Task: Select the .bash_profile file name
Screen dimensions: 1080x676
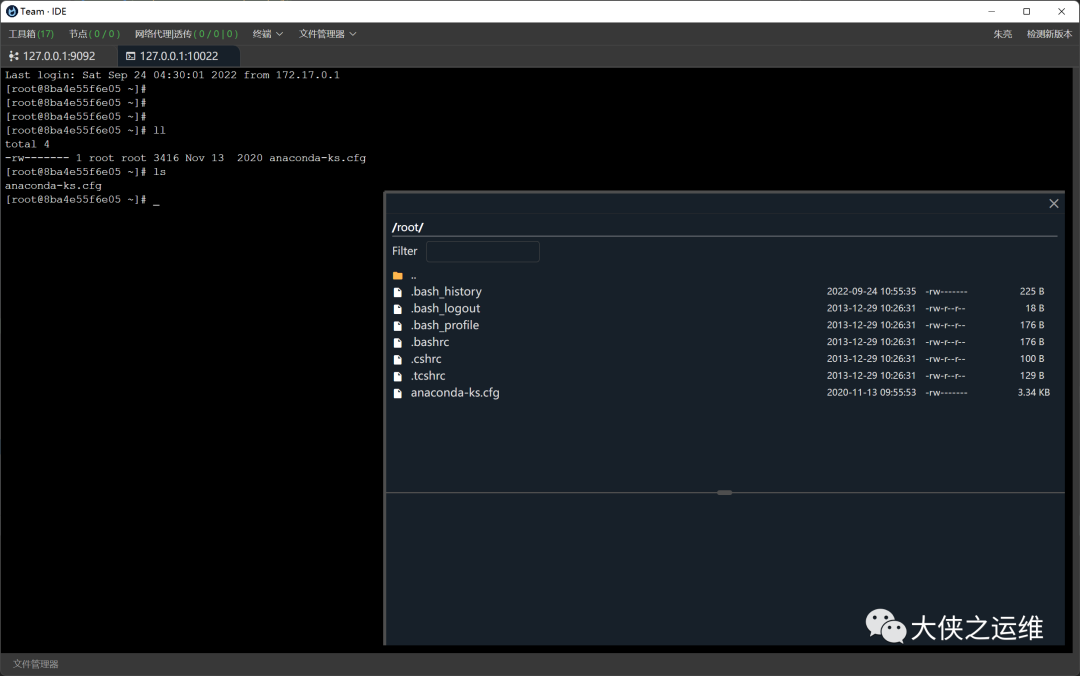Action: [x=444, y=325]
